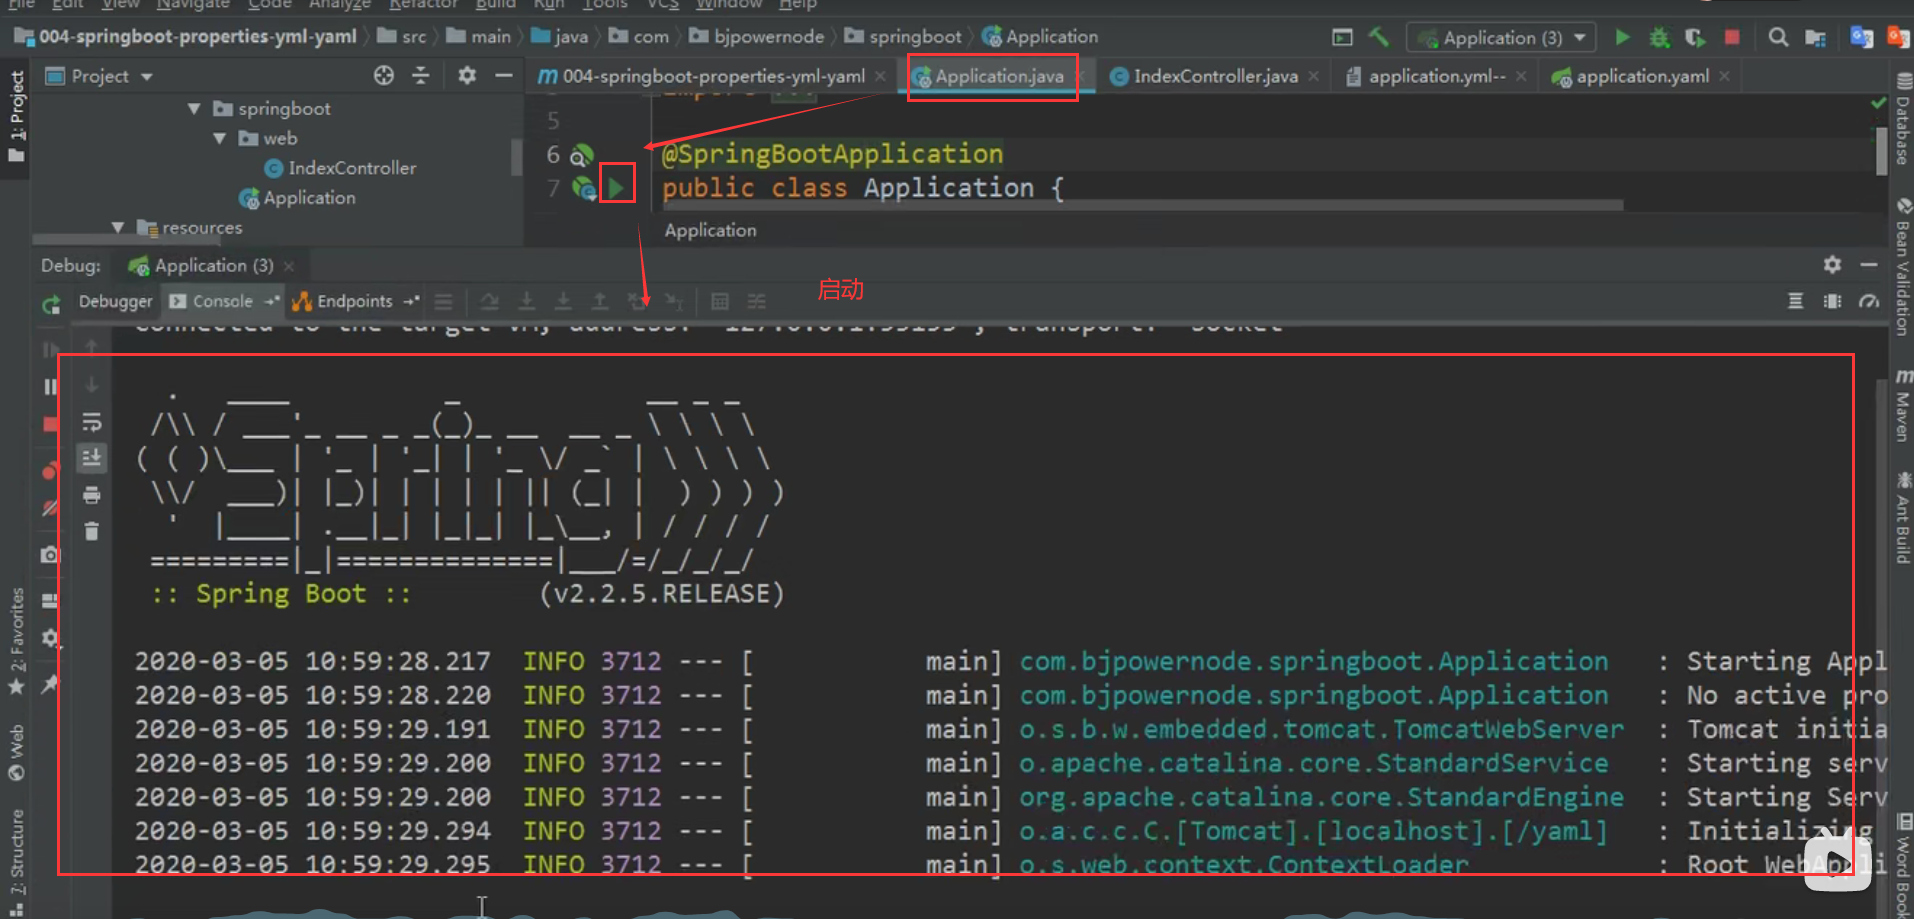
Task: Rerun Application in the Debug panel
Action: (x=51, y=304)
